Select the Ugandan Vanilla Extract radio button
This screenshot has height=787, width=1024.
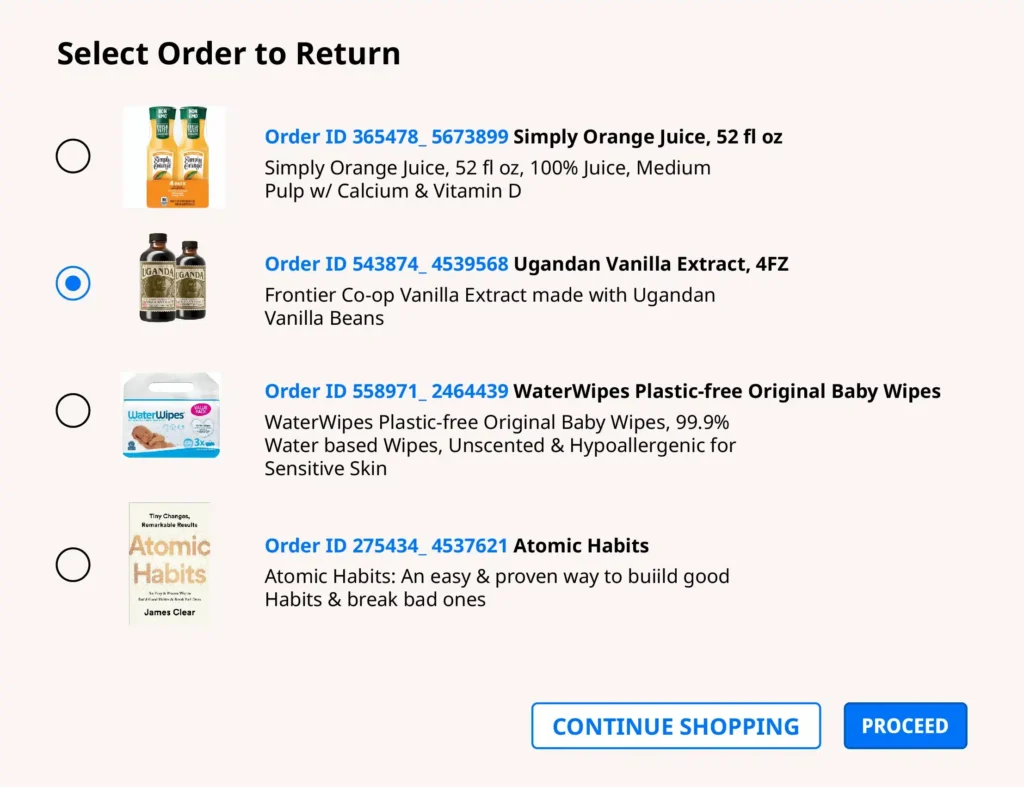73,283
